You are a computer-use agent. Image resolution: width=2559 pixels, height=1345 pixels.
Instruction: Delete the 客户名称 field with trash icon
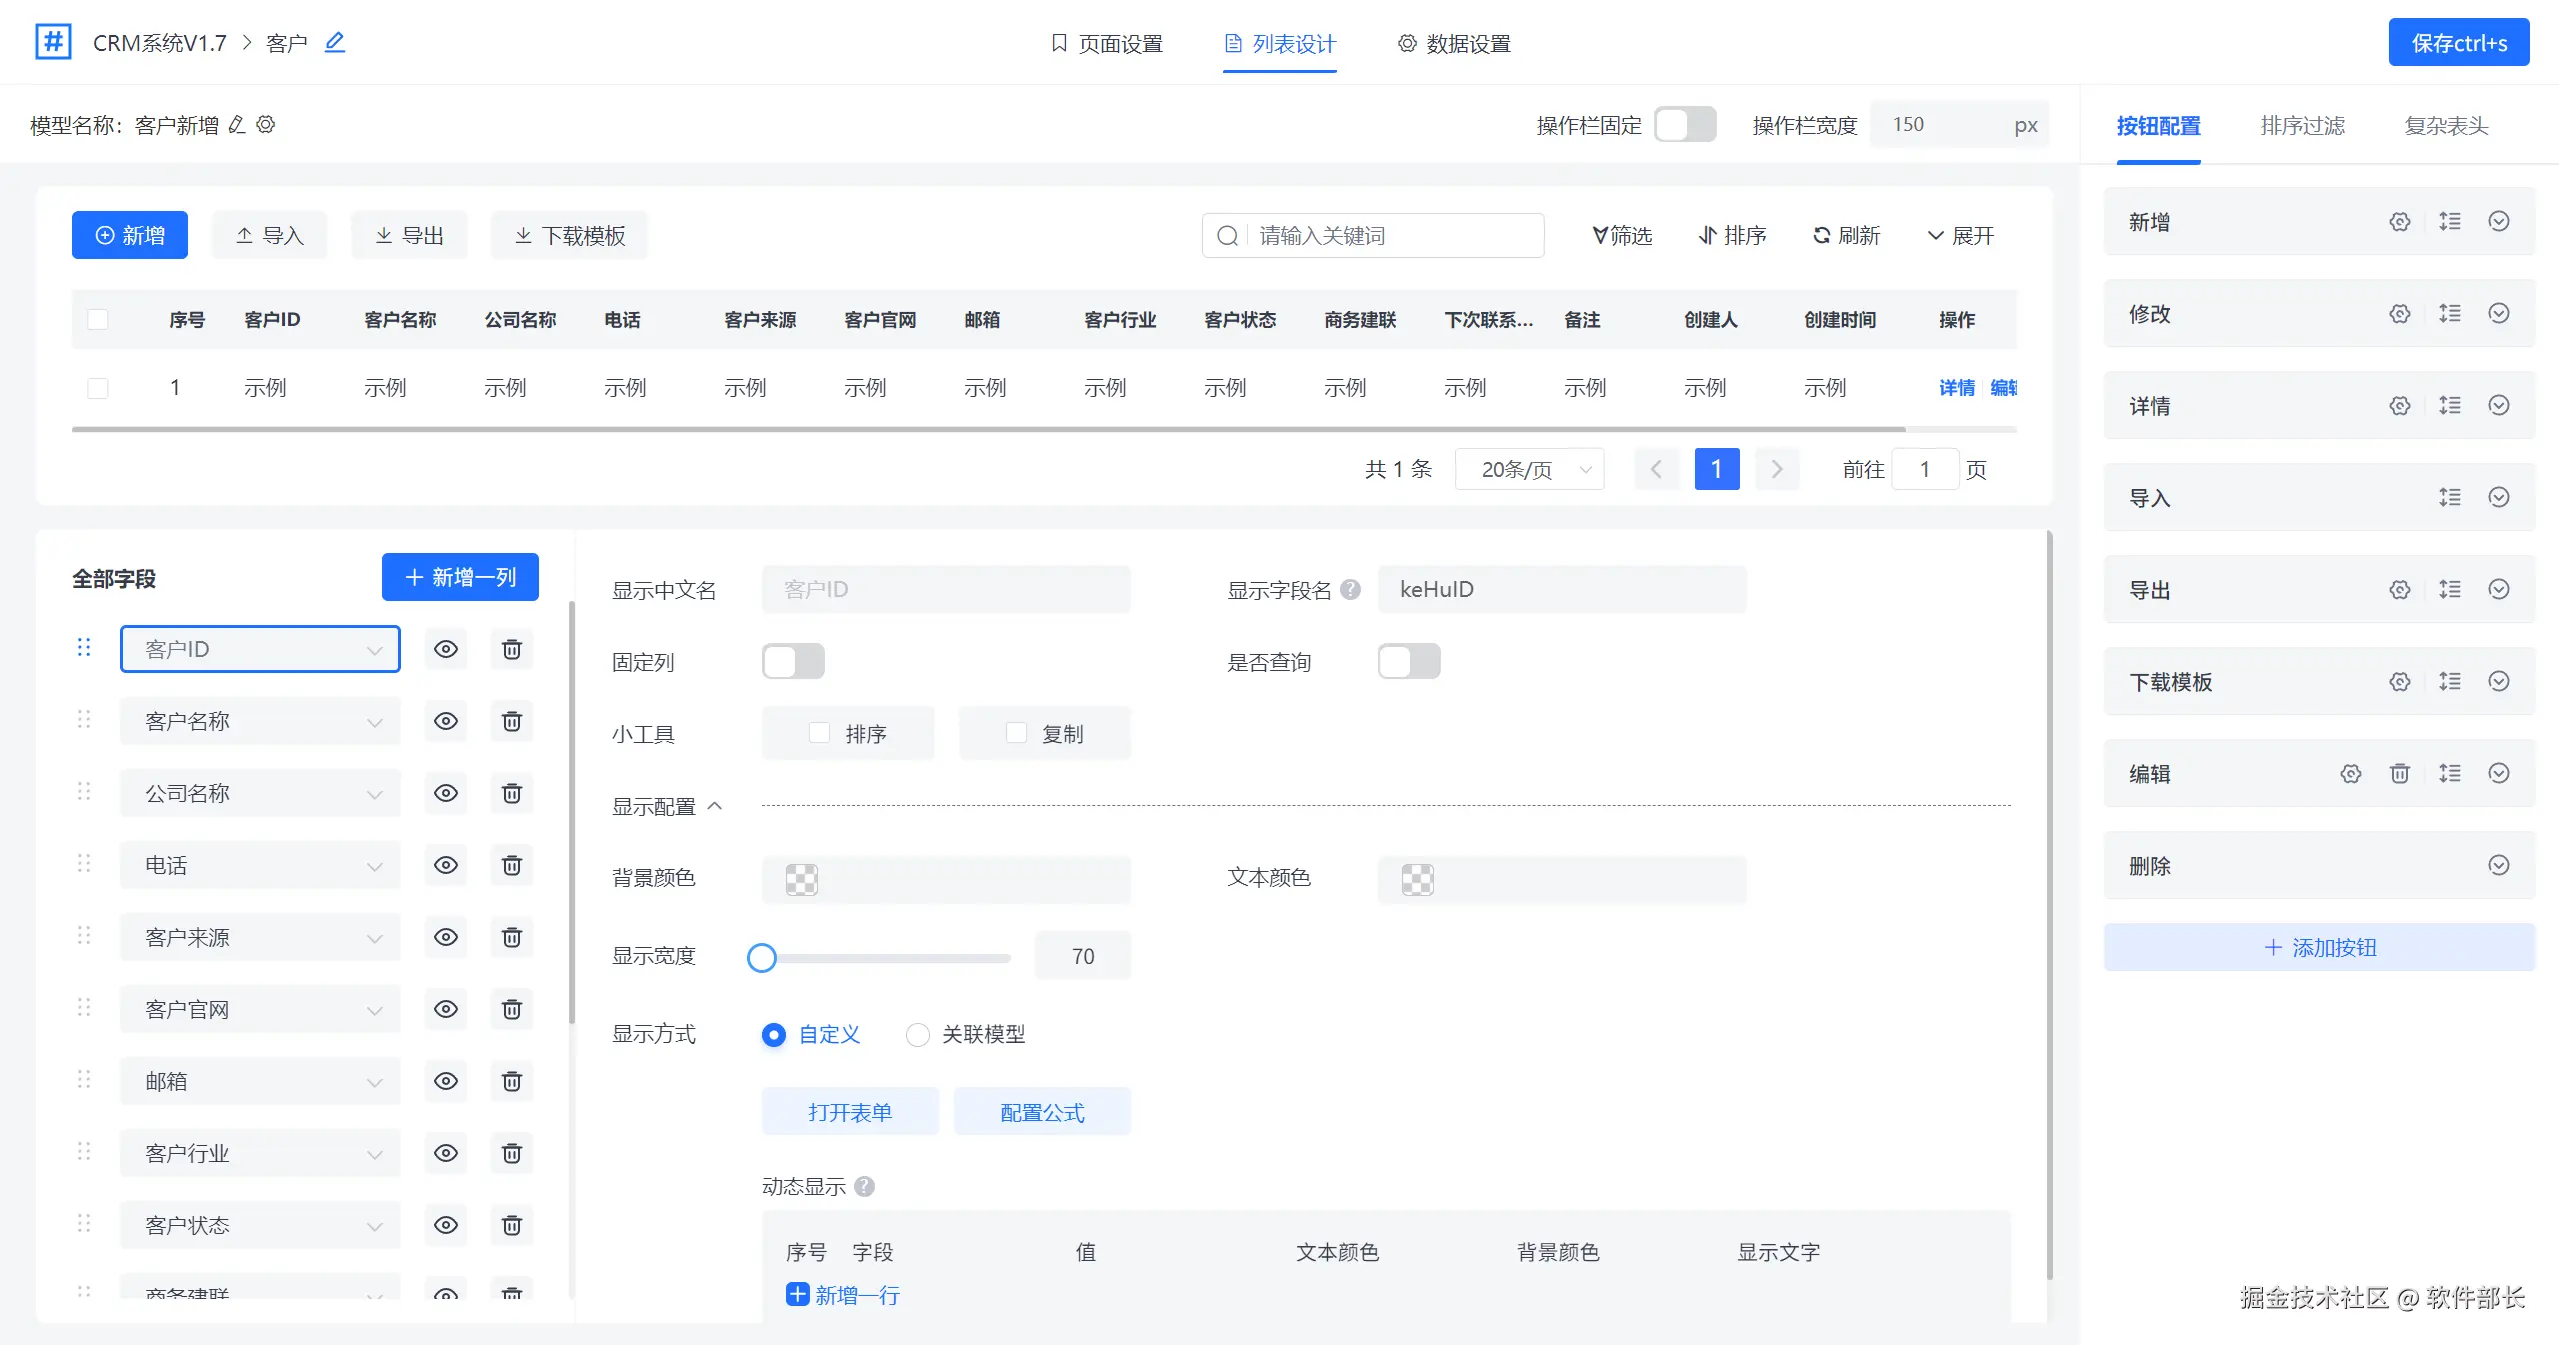click(x=511, y=721)
